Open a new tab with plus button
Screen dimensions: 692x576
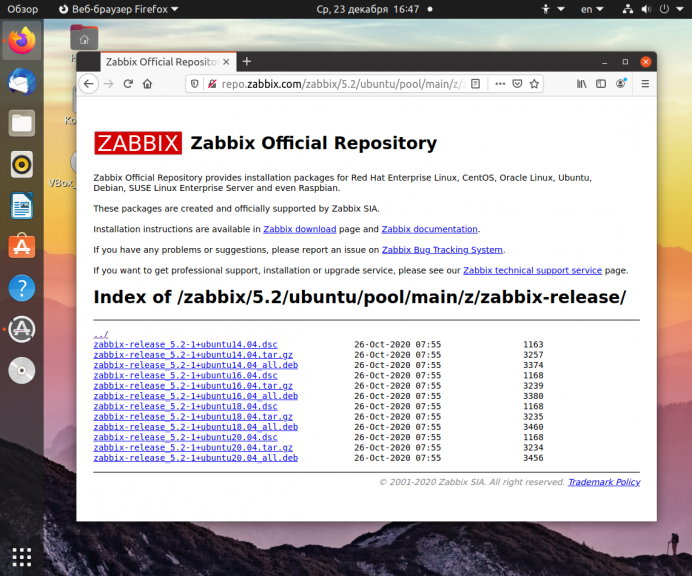(247, 62)
